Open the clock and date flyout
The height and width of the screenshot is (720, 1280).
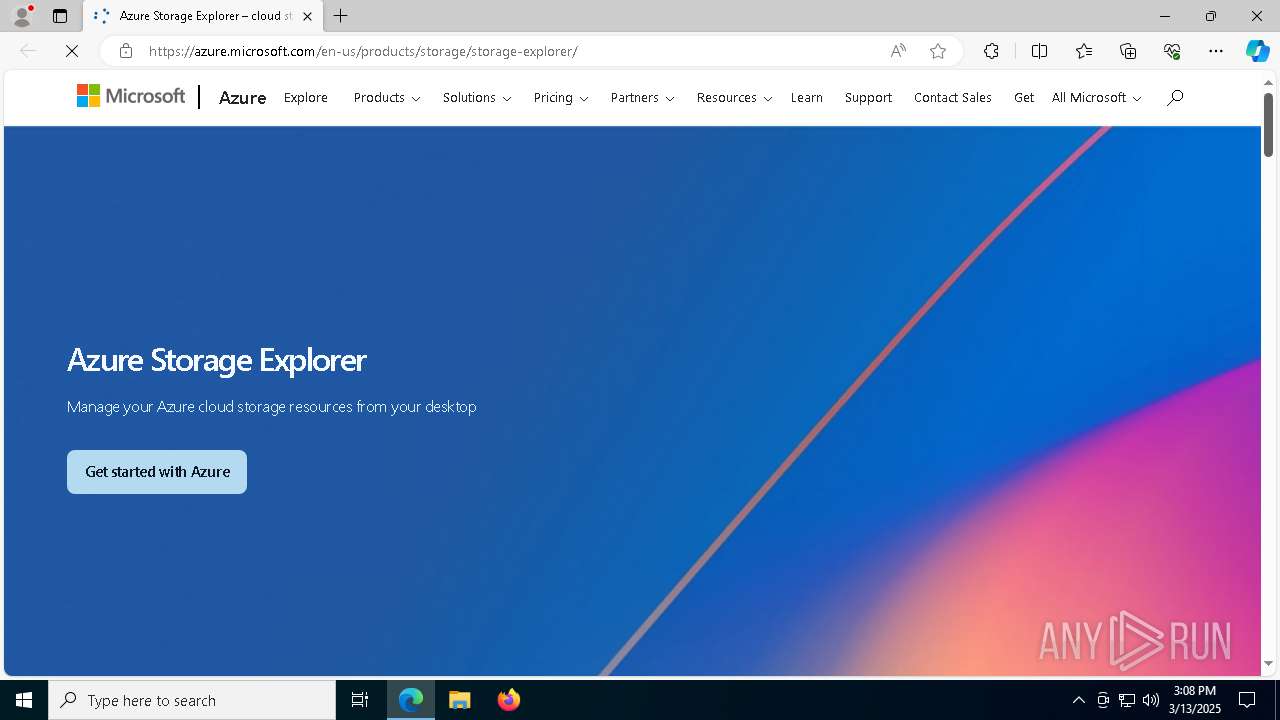tap(1197, 700)
